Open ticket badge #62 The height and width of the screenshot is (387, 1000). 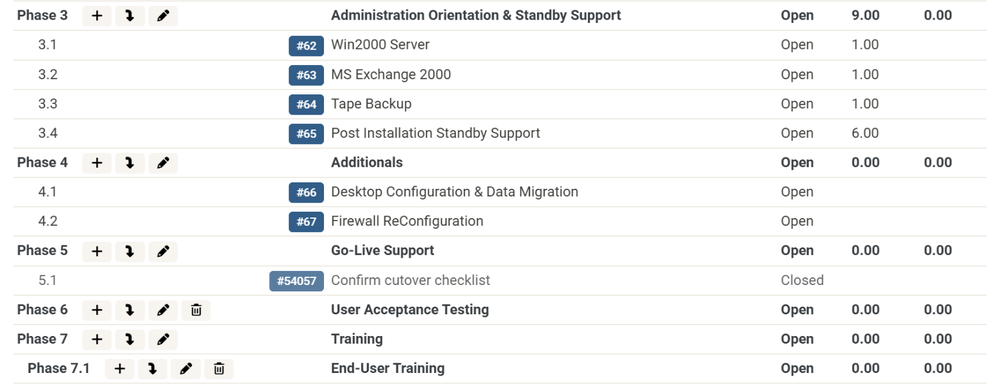pyautogui.click(x=306, y=45)
